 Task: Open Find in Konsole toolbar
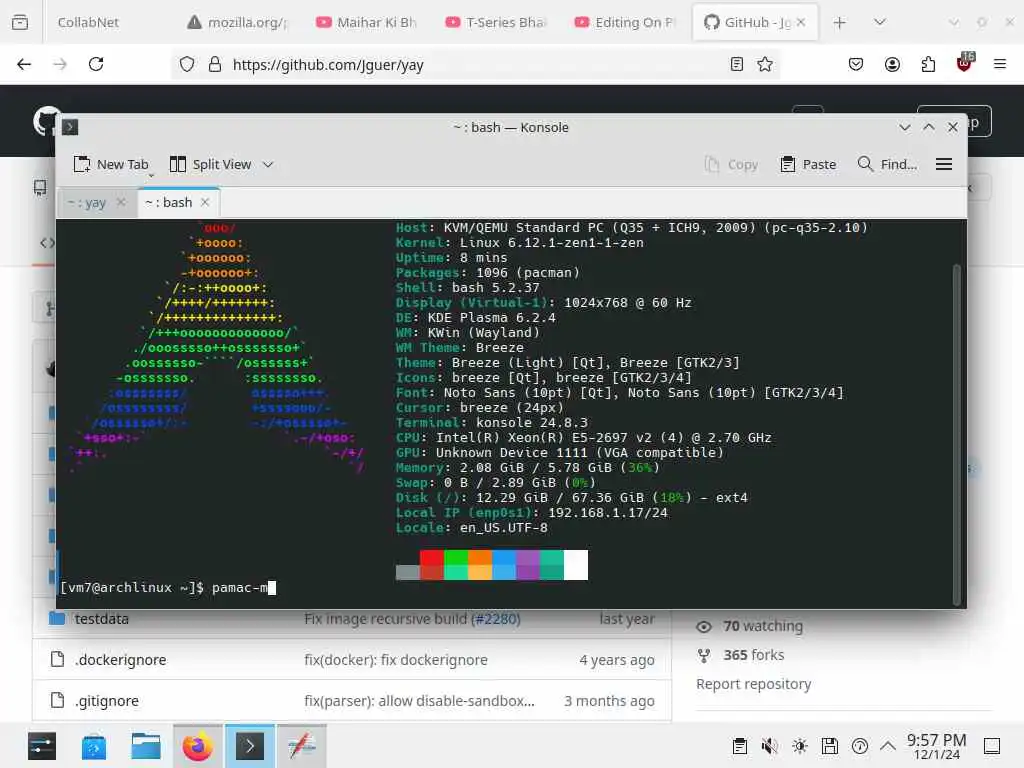887,165
